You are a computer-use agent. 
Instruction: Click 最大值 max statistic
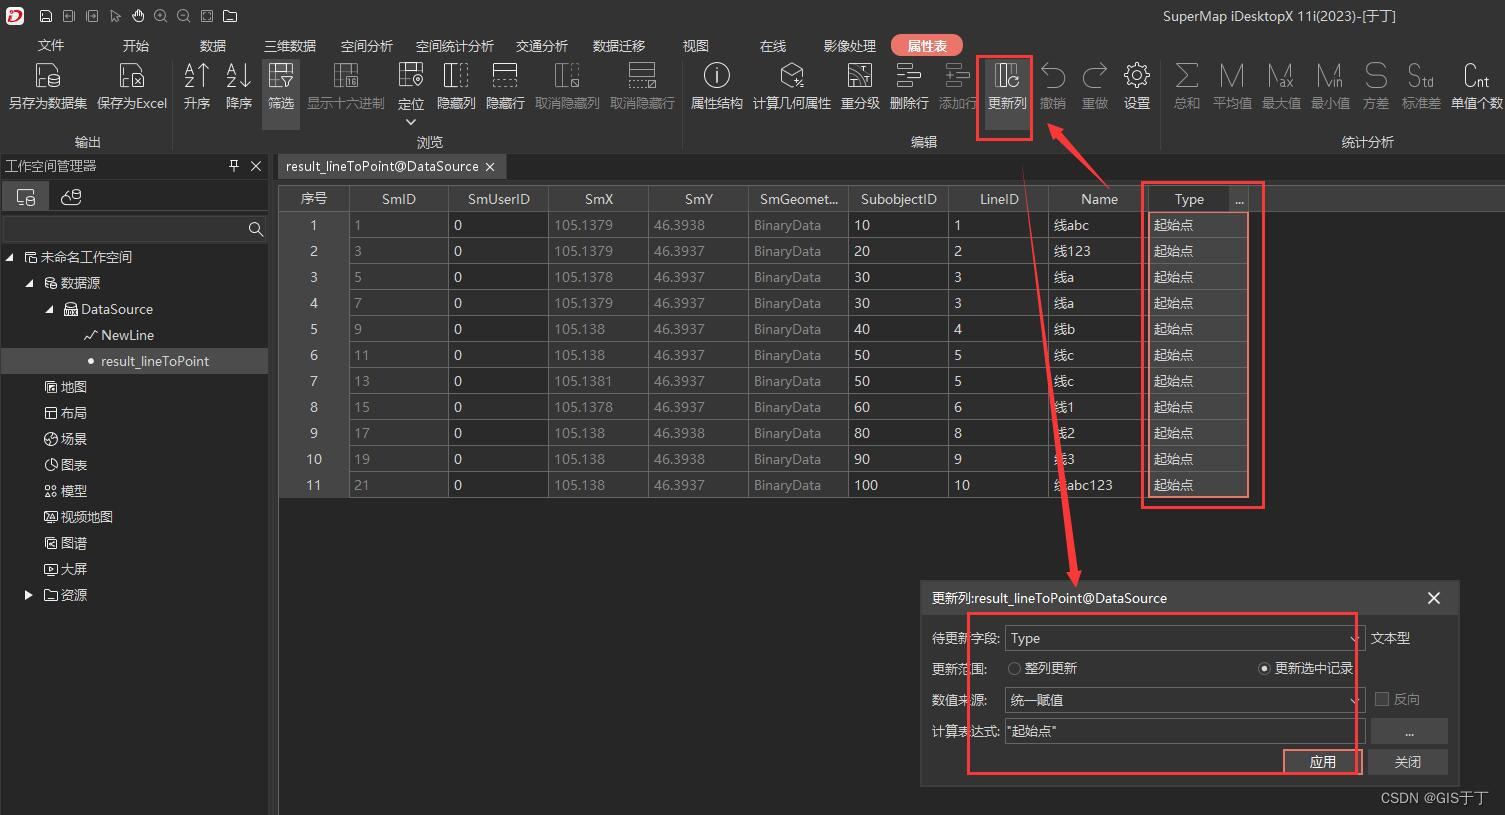coord(1281,86)
